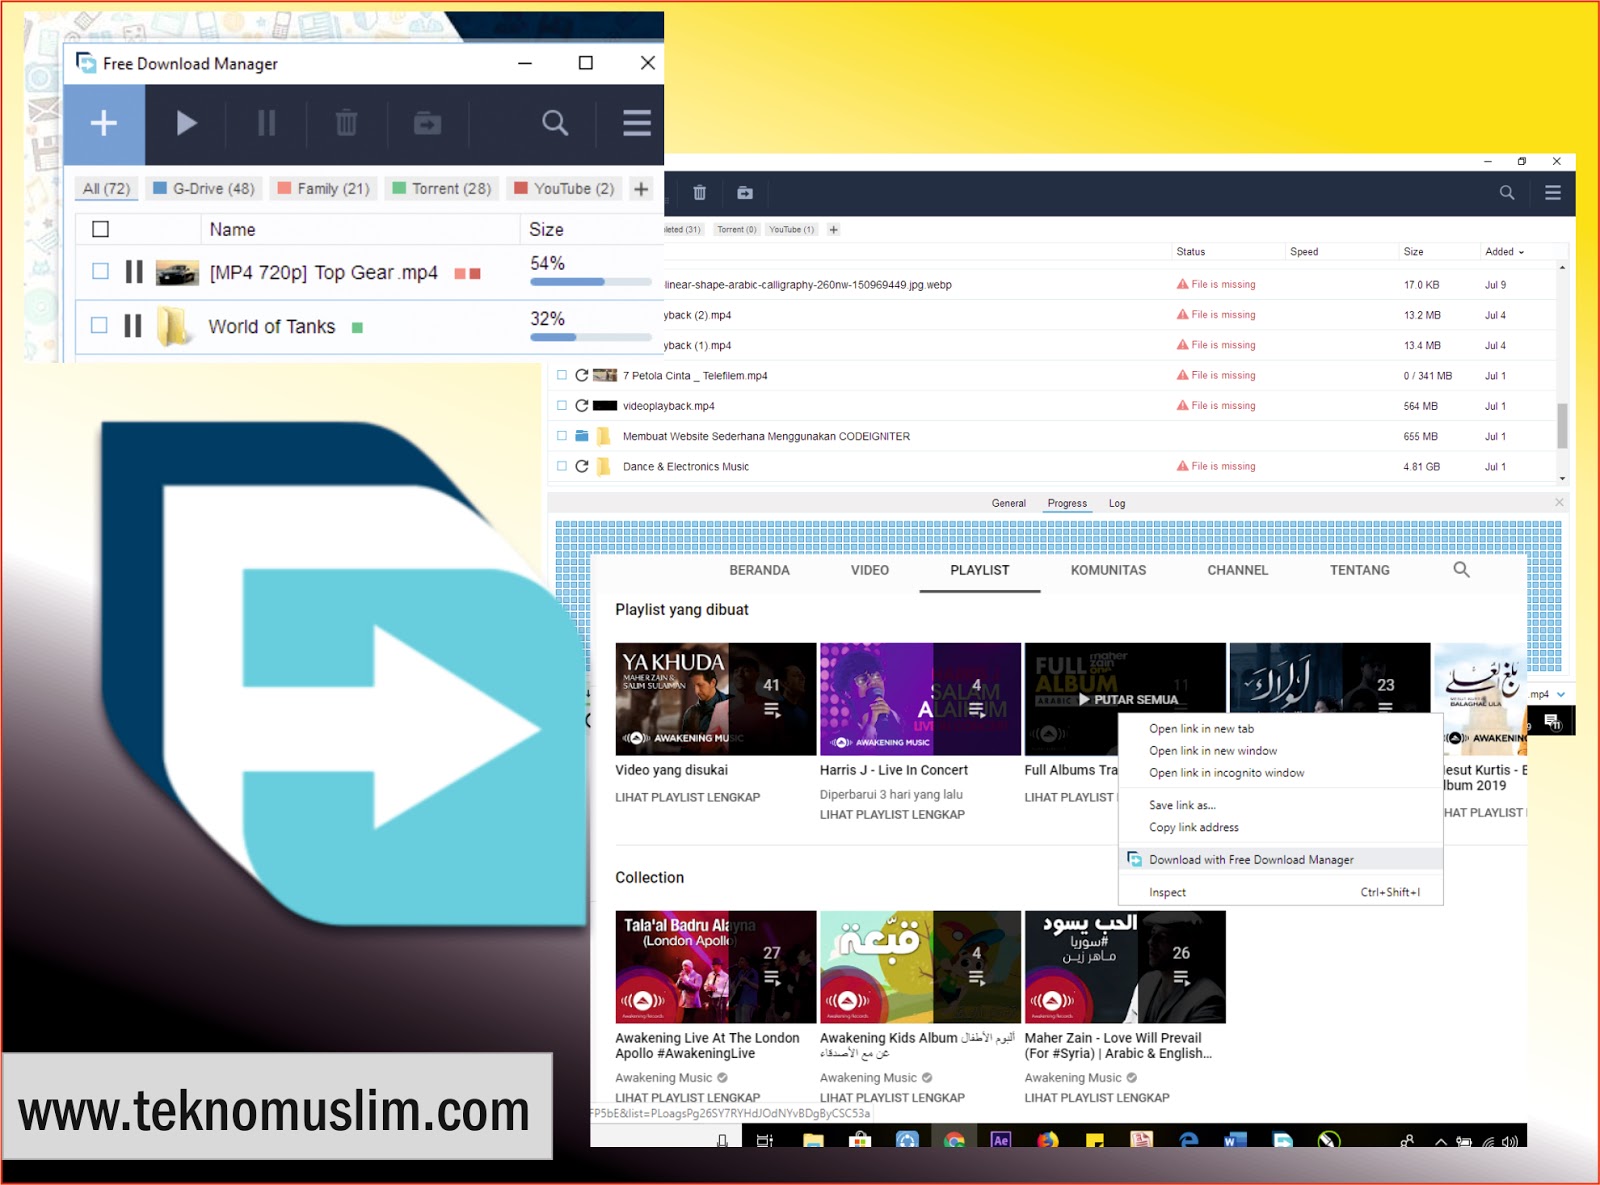Check the box for Membuat Website Sederhana row
1600x1185 pixels.
(562, 436)
